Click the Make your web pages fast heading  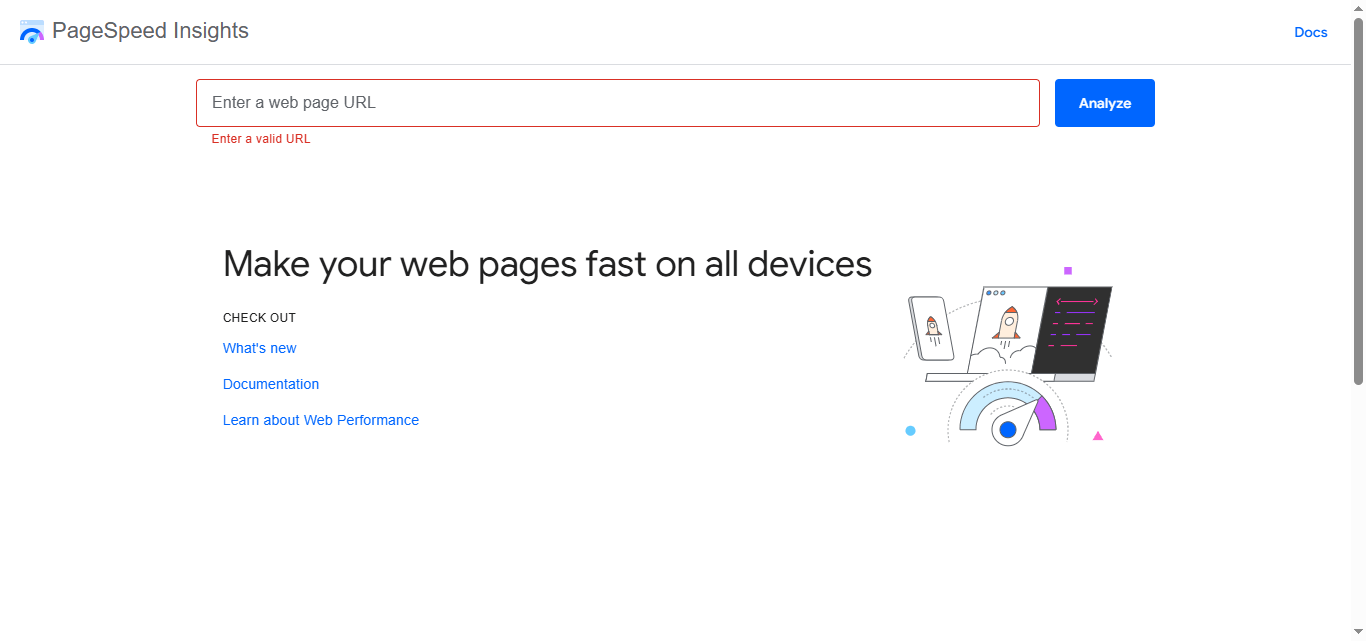click(547, 264)
